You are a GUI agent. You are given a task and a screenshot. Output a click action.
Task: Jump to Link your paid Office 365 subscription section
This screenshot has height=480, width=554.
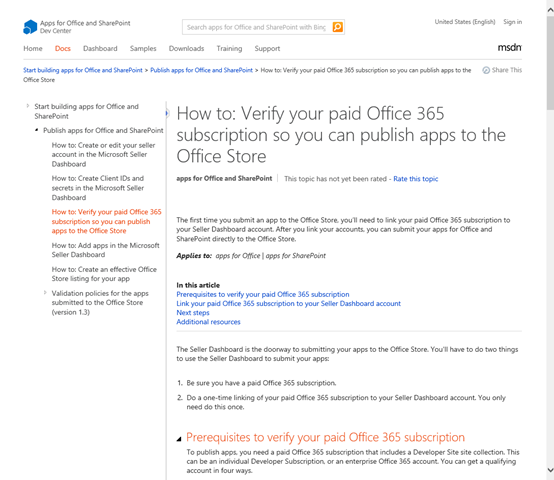click(289, 303)
